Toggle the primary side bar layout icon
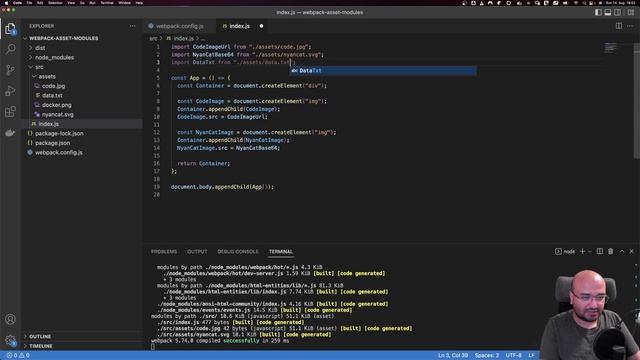The image size is (640, 360). (x=598, y=12)
